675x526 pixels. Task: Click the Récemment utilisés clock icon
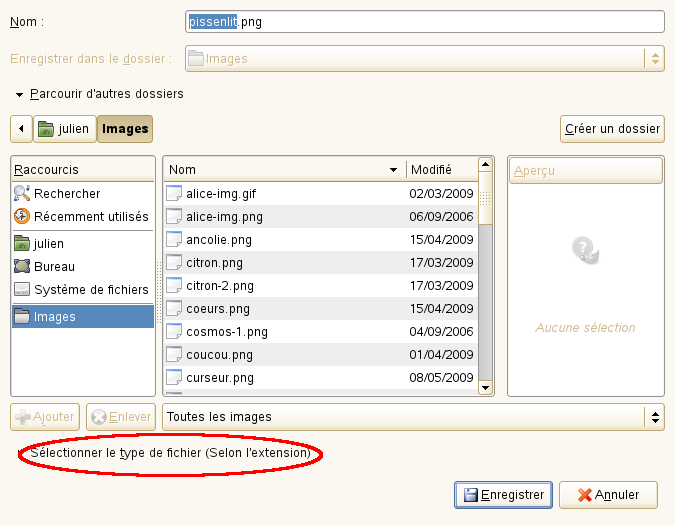coord(22,216)
